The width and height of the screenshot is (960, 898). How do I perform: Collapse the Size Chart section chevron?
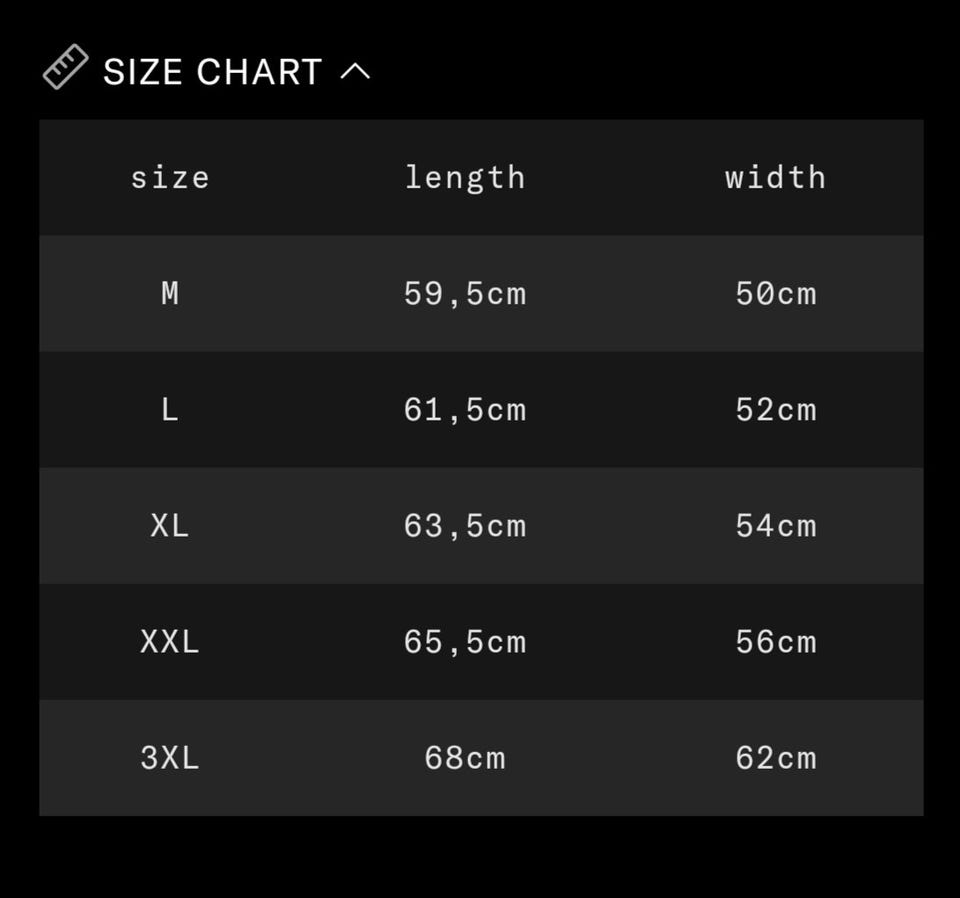coord(355,72)
